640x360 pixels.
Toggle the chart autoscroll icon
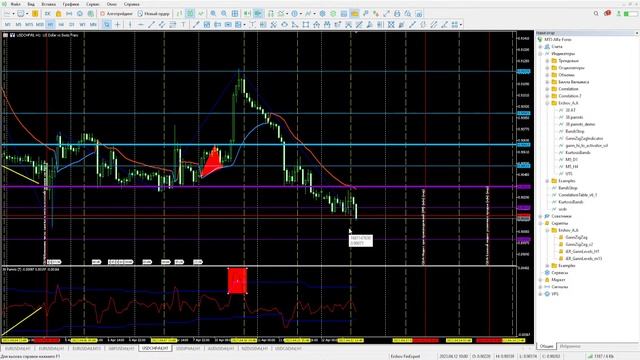(247, 13)
